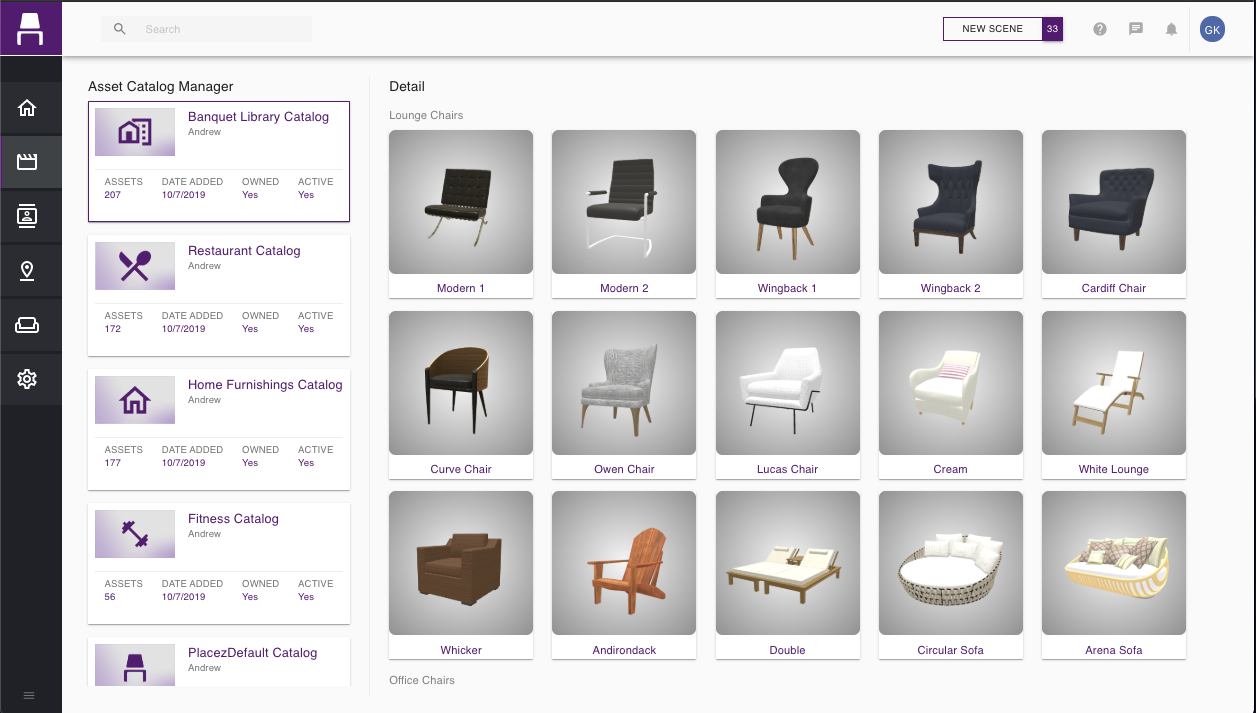1256x713 pixels.
Task: Click the purple chair app logo
Action: (30, 28)
